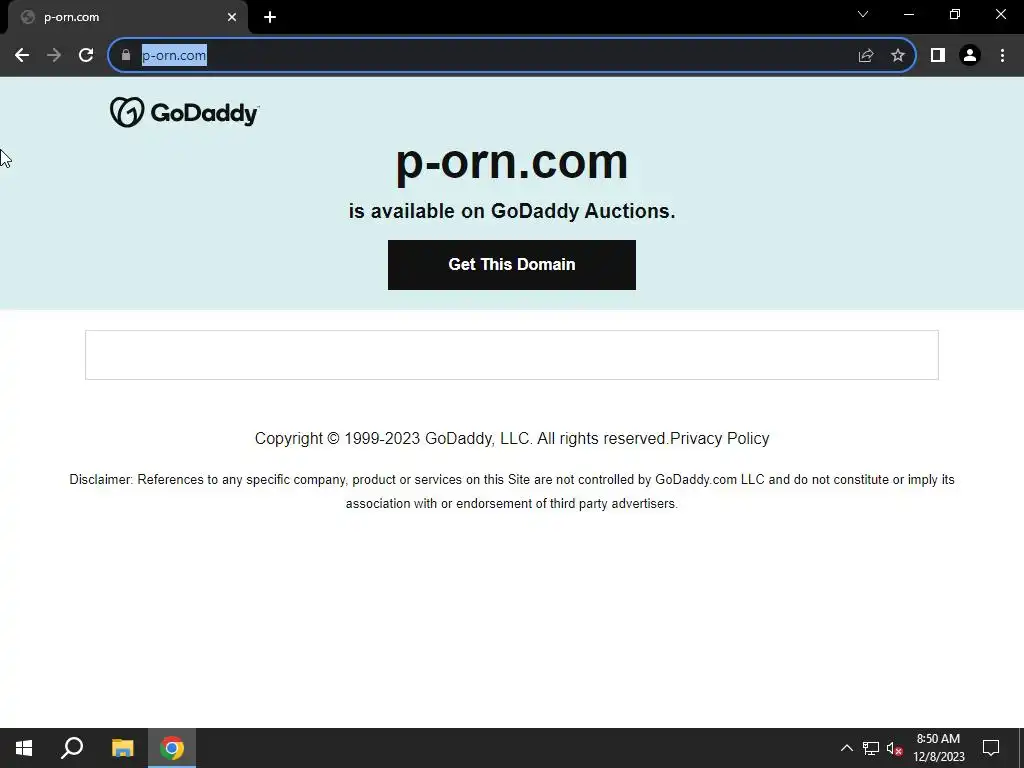The image size is (1024, 768).
Task: Open the Chrome side panel
Action: coord(938,56)
